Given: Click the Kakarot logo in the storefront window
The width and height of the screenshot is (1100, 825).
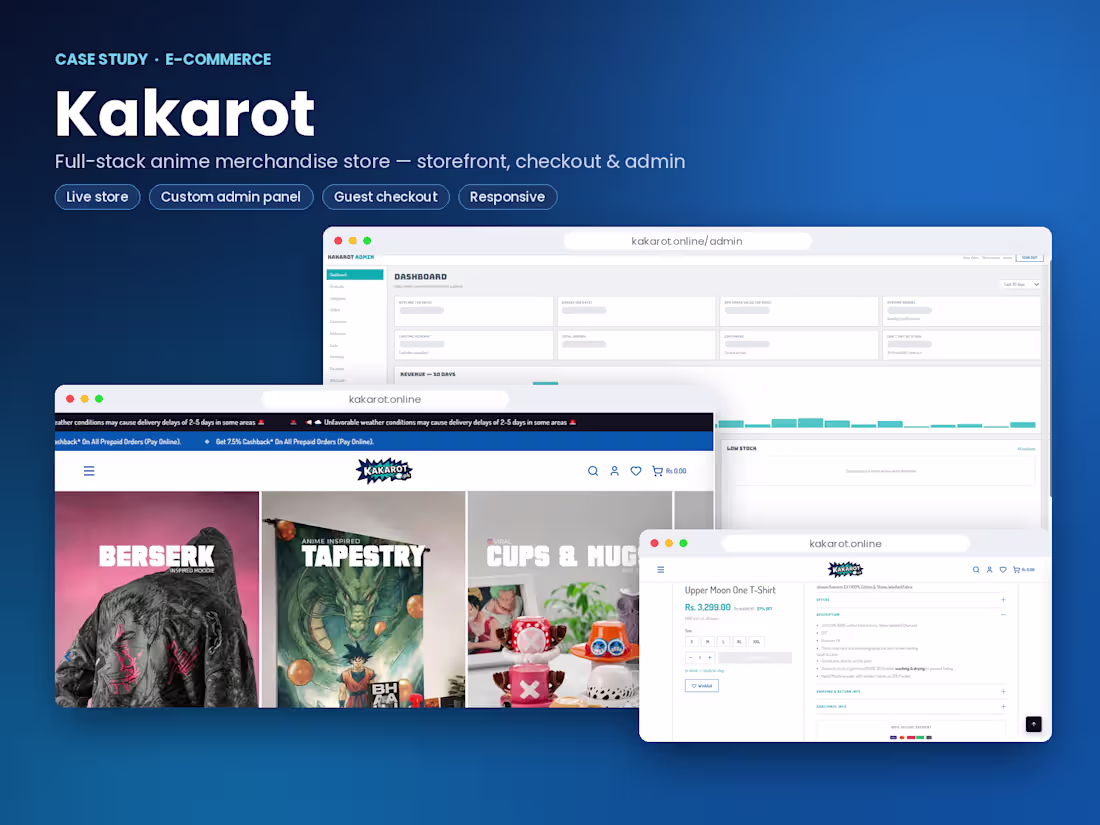Looking at the screenshot, I should tap(384, 470).
